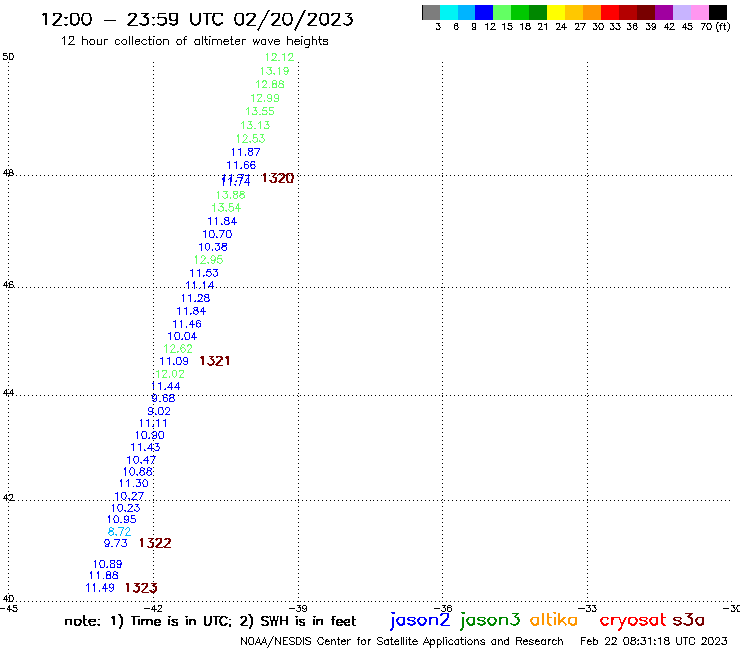
Task: Click the reading '10.47'
Action: (141, 460)
